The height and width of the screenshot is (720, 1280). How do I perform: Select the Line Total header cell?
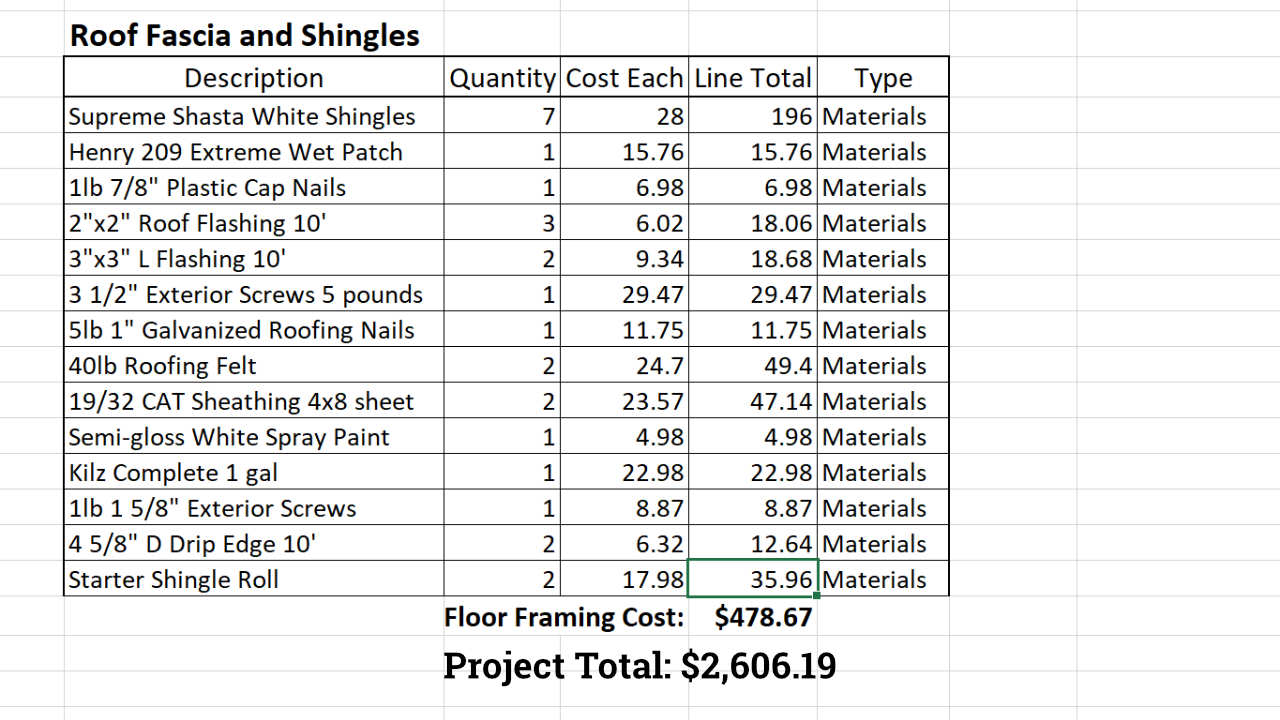coord(752,78)
